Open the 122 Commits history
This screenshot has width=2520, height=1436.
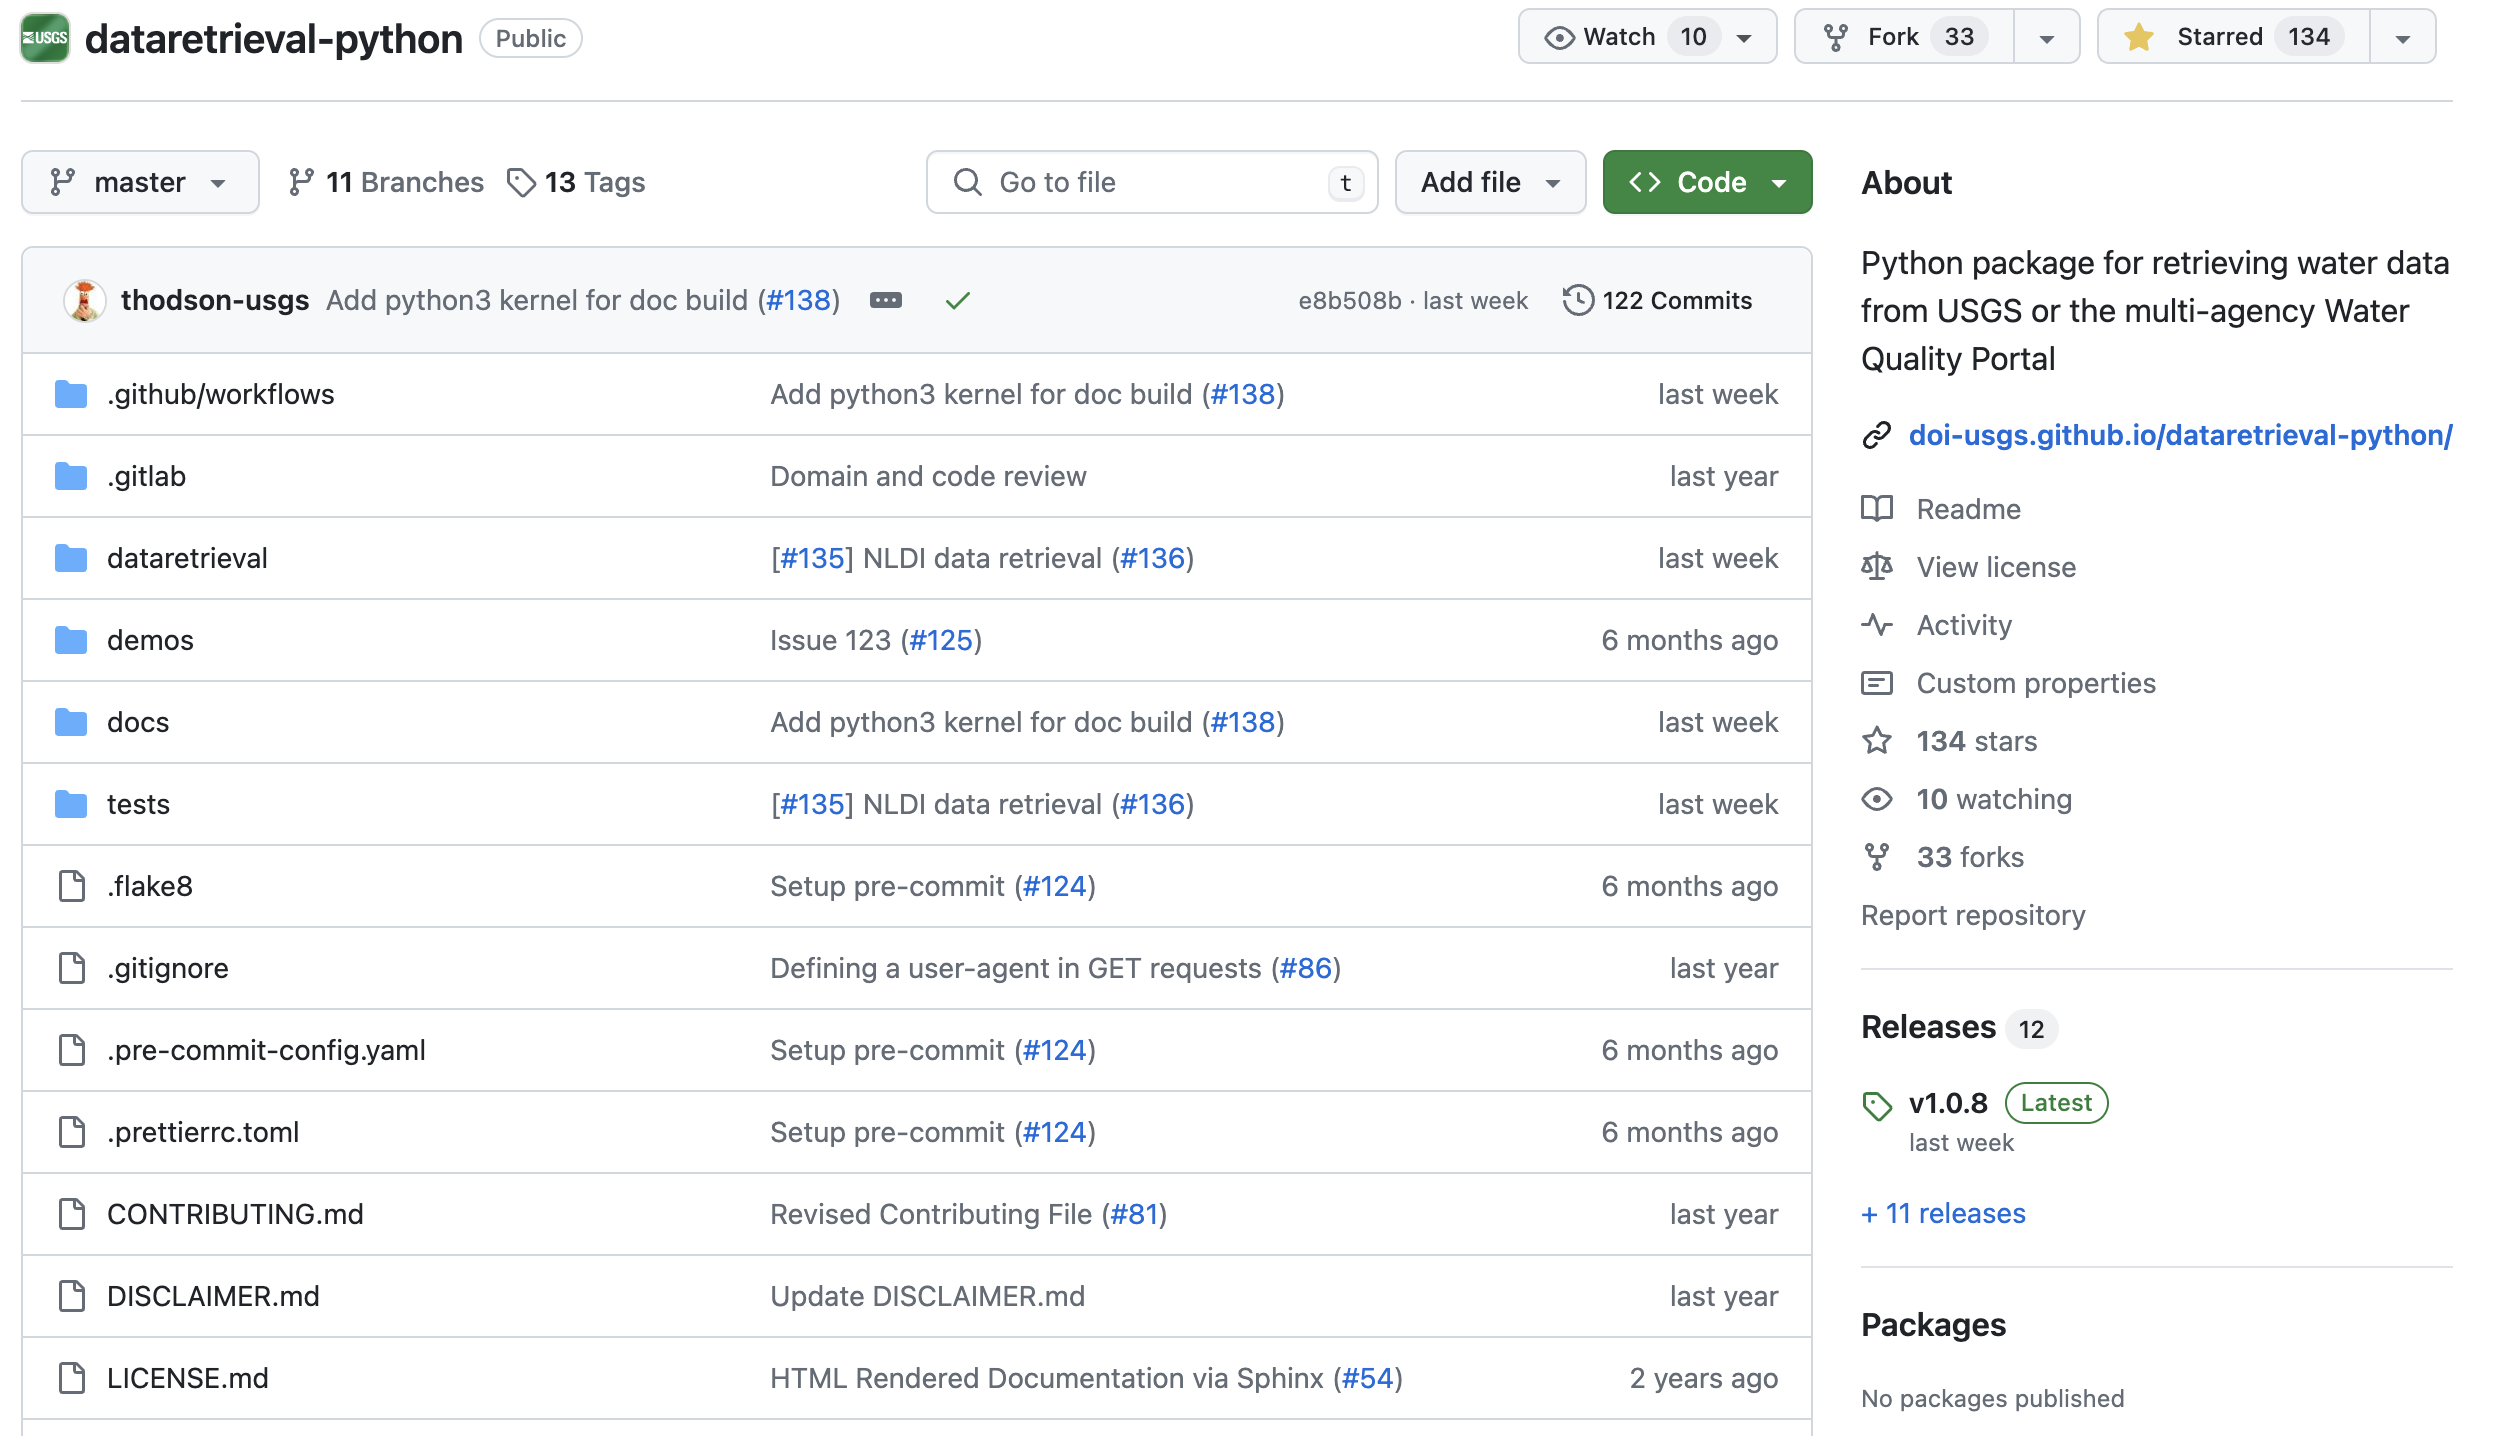point(1657,300)
